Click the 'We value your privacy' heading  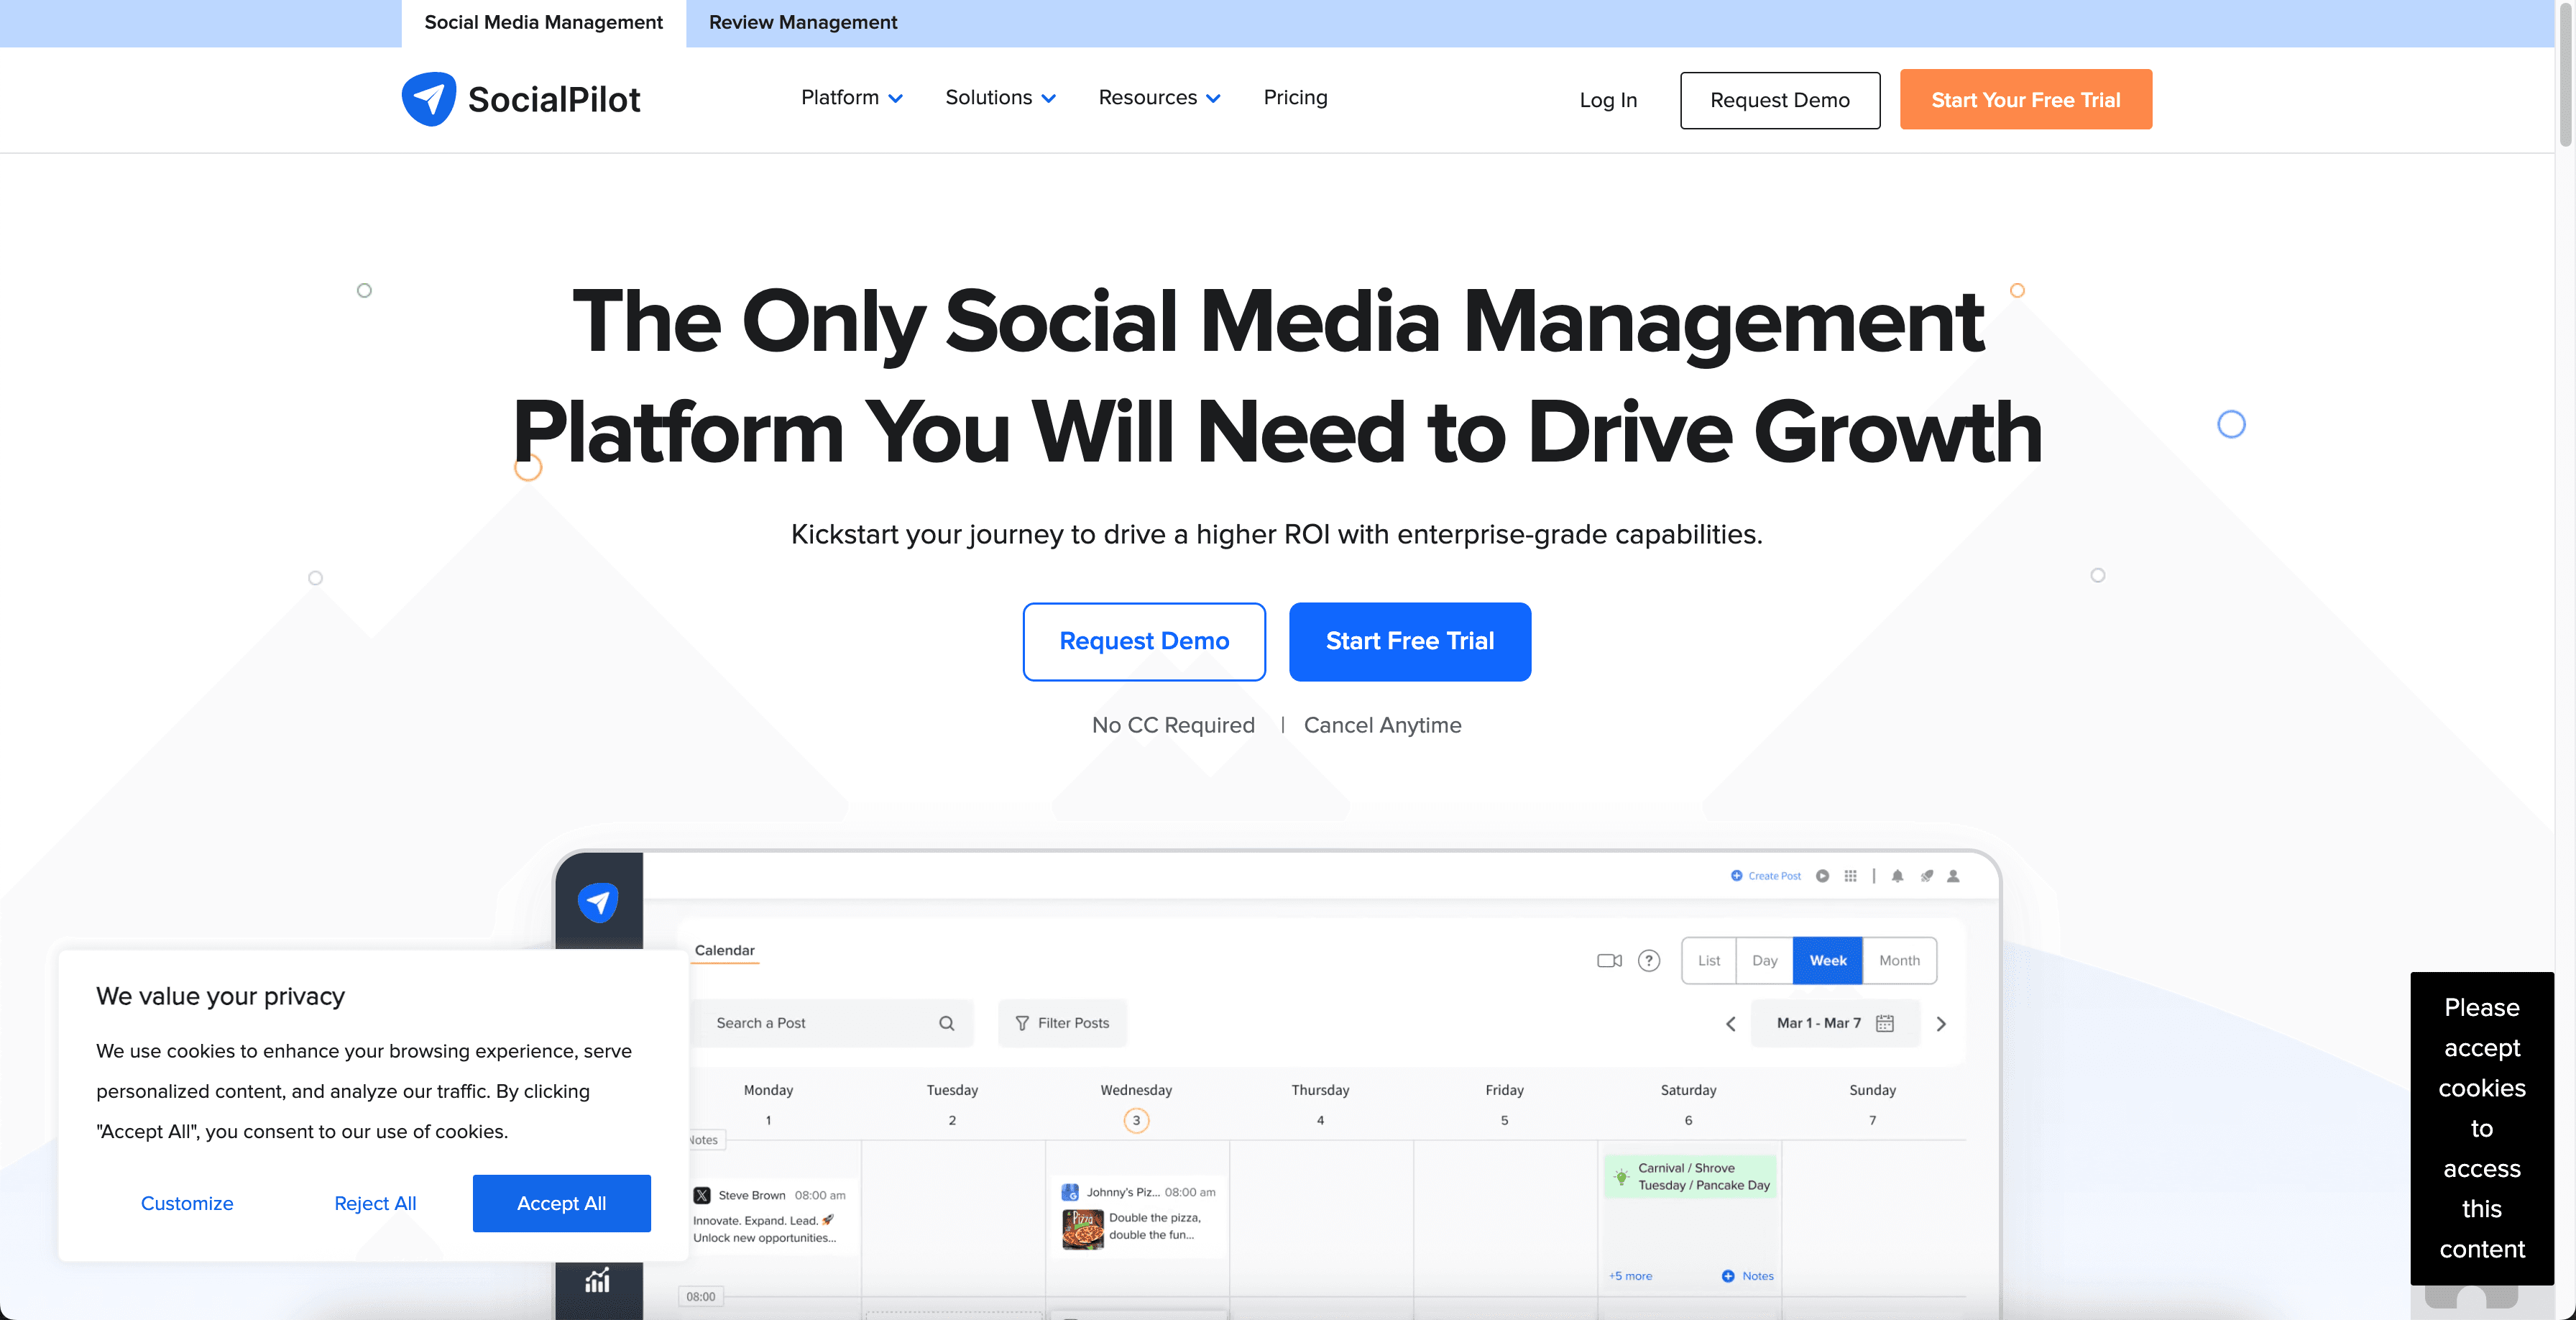220,996
